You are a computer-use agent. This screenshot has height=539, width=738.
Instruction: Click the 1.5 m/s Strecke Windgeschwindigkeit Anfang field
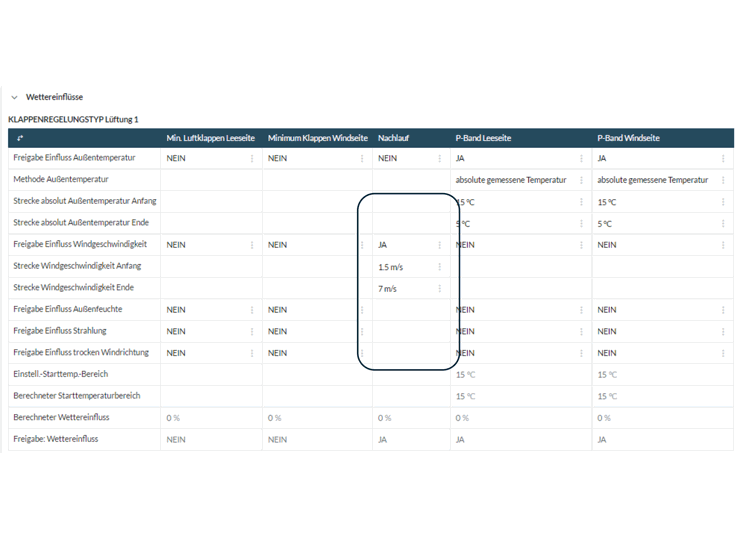391,267
